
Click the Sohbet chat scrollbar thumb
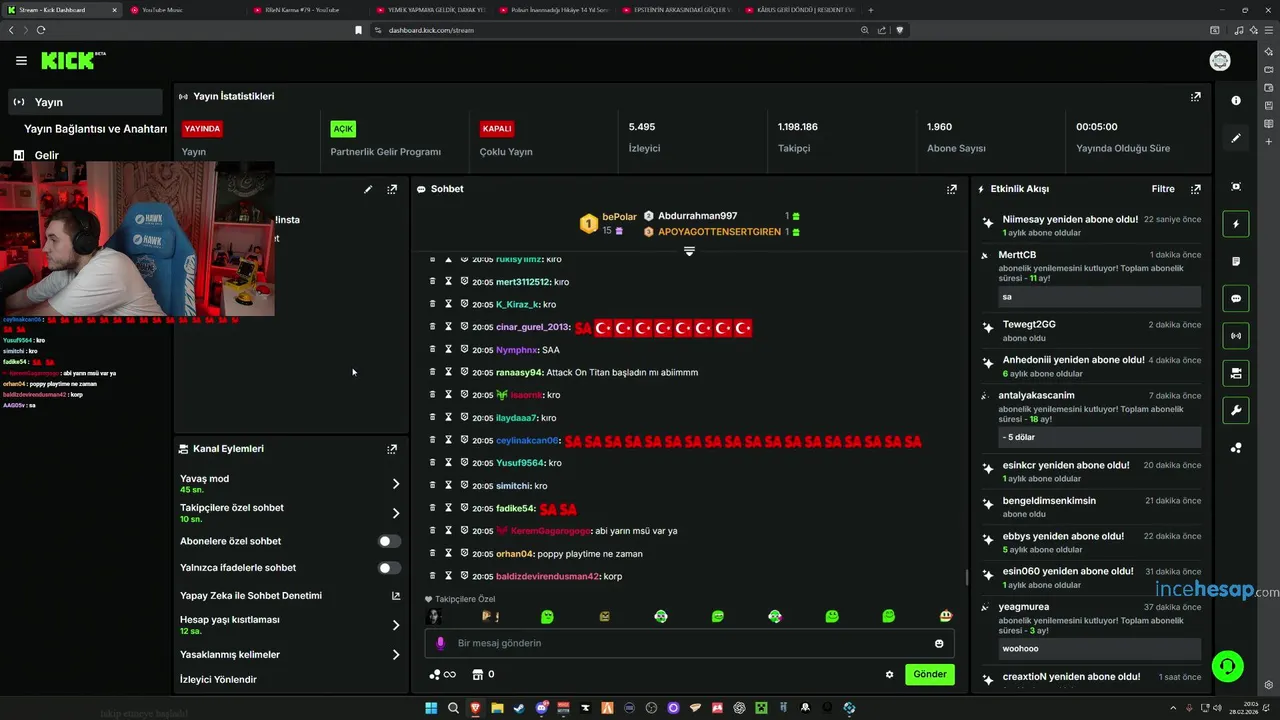point(965,577)
